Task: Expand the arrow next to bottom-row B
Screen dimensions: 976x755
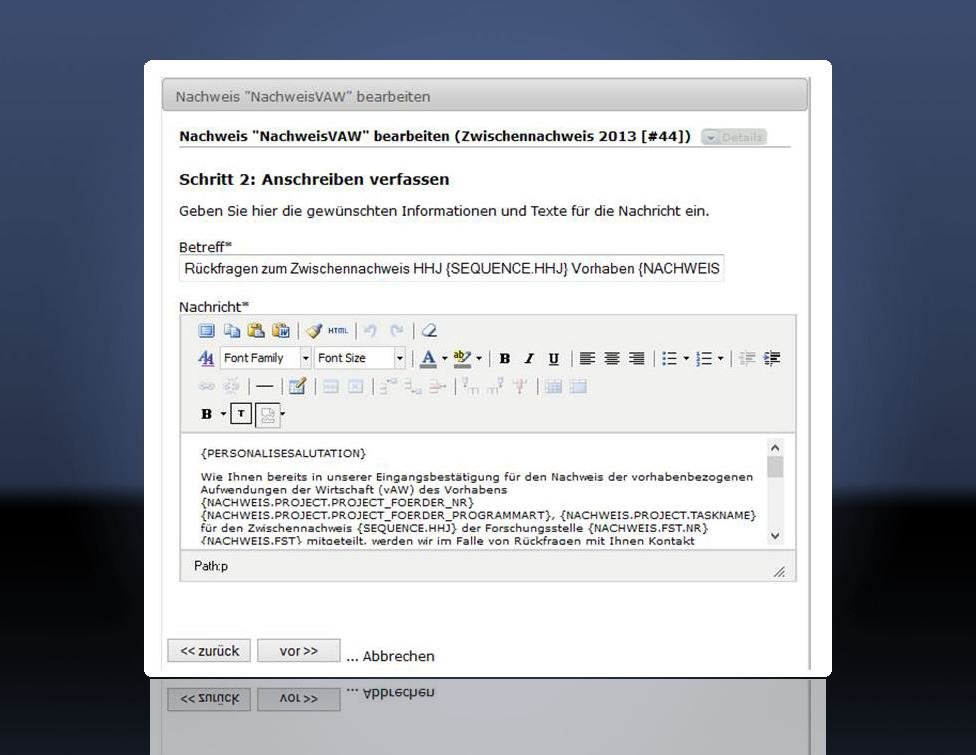Action: tap(223, 414)
